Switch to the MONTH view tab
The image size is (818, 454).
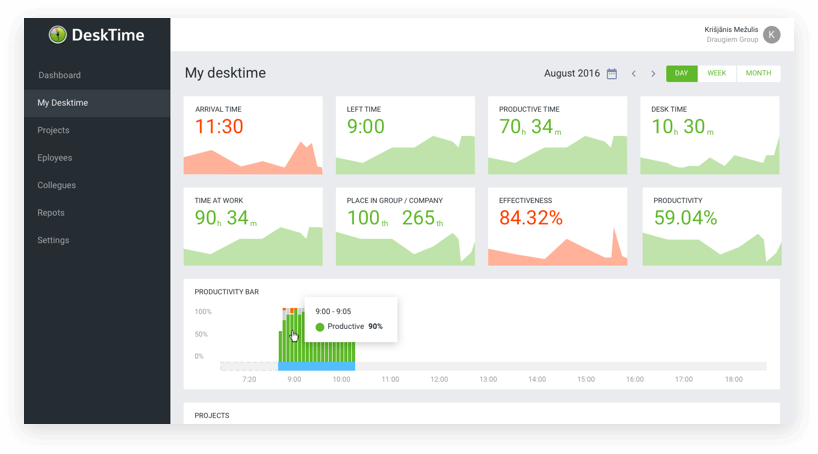pos(759,74)
